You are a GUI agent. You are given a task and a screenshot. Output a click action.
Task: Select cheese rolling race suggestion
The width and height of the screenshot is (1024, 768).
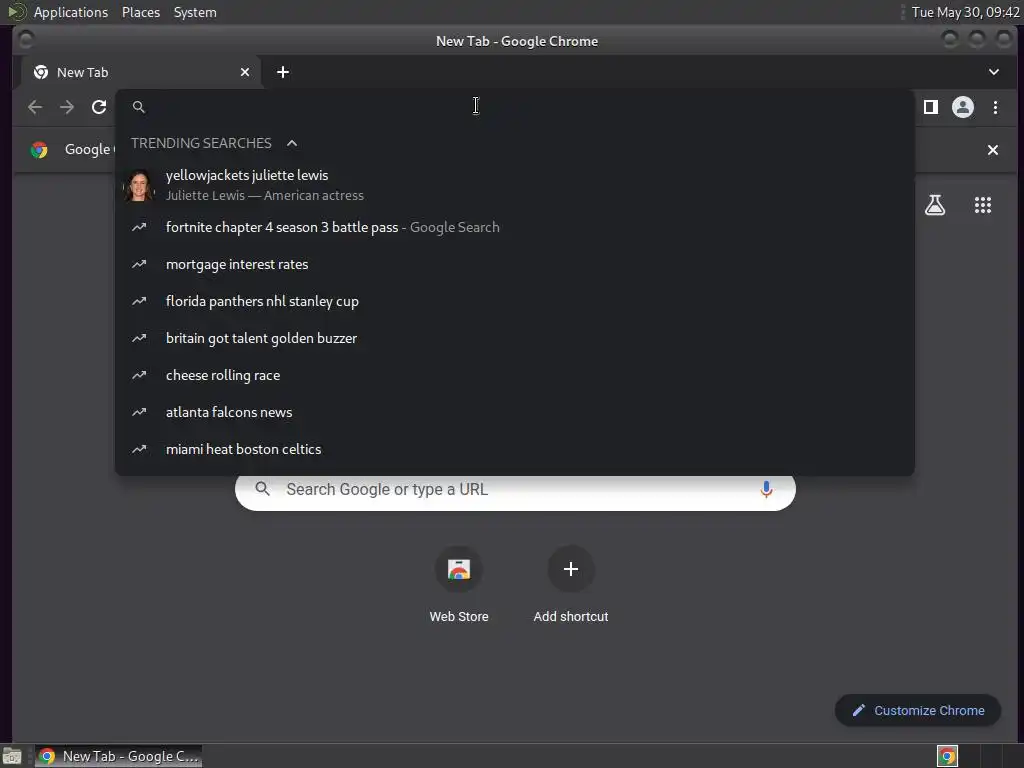(x=515, y=376)
